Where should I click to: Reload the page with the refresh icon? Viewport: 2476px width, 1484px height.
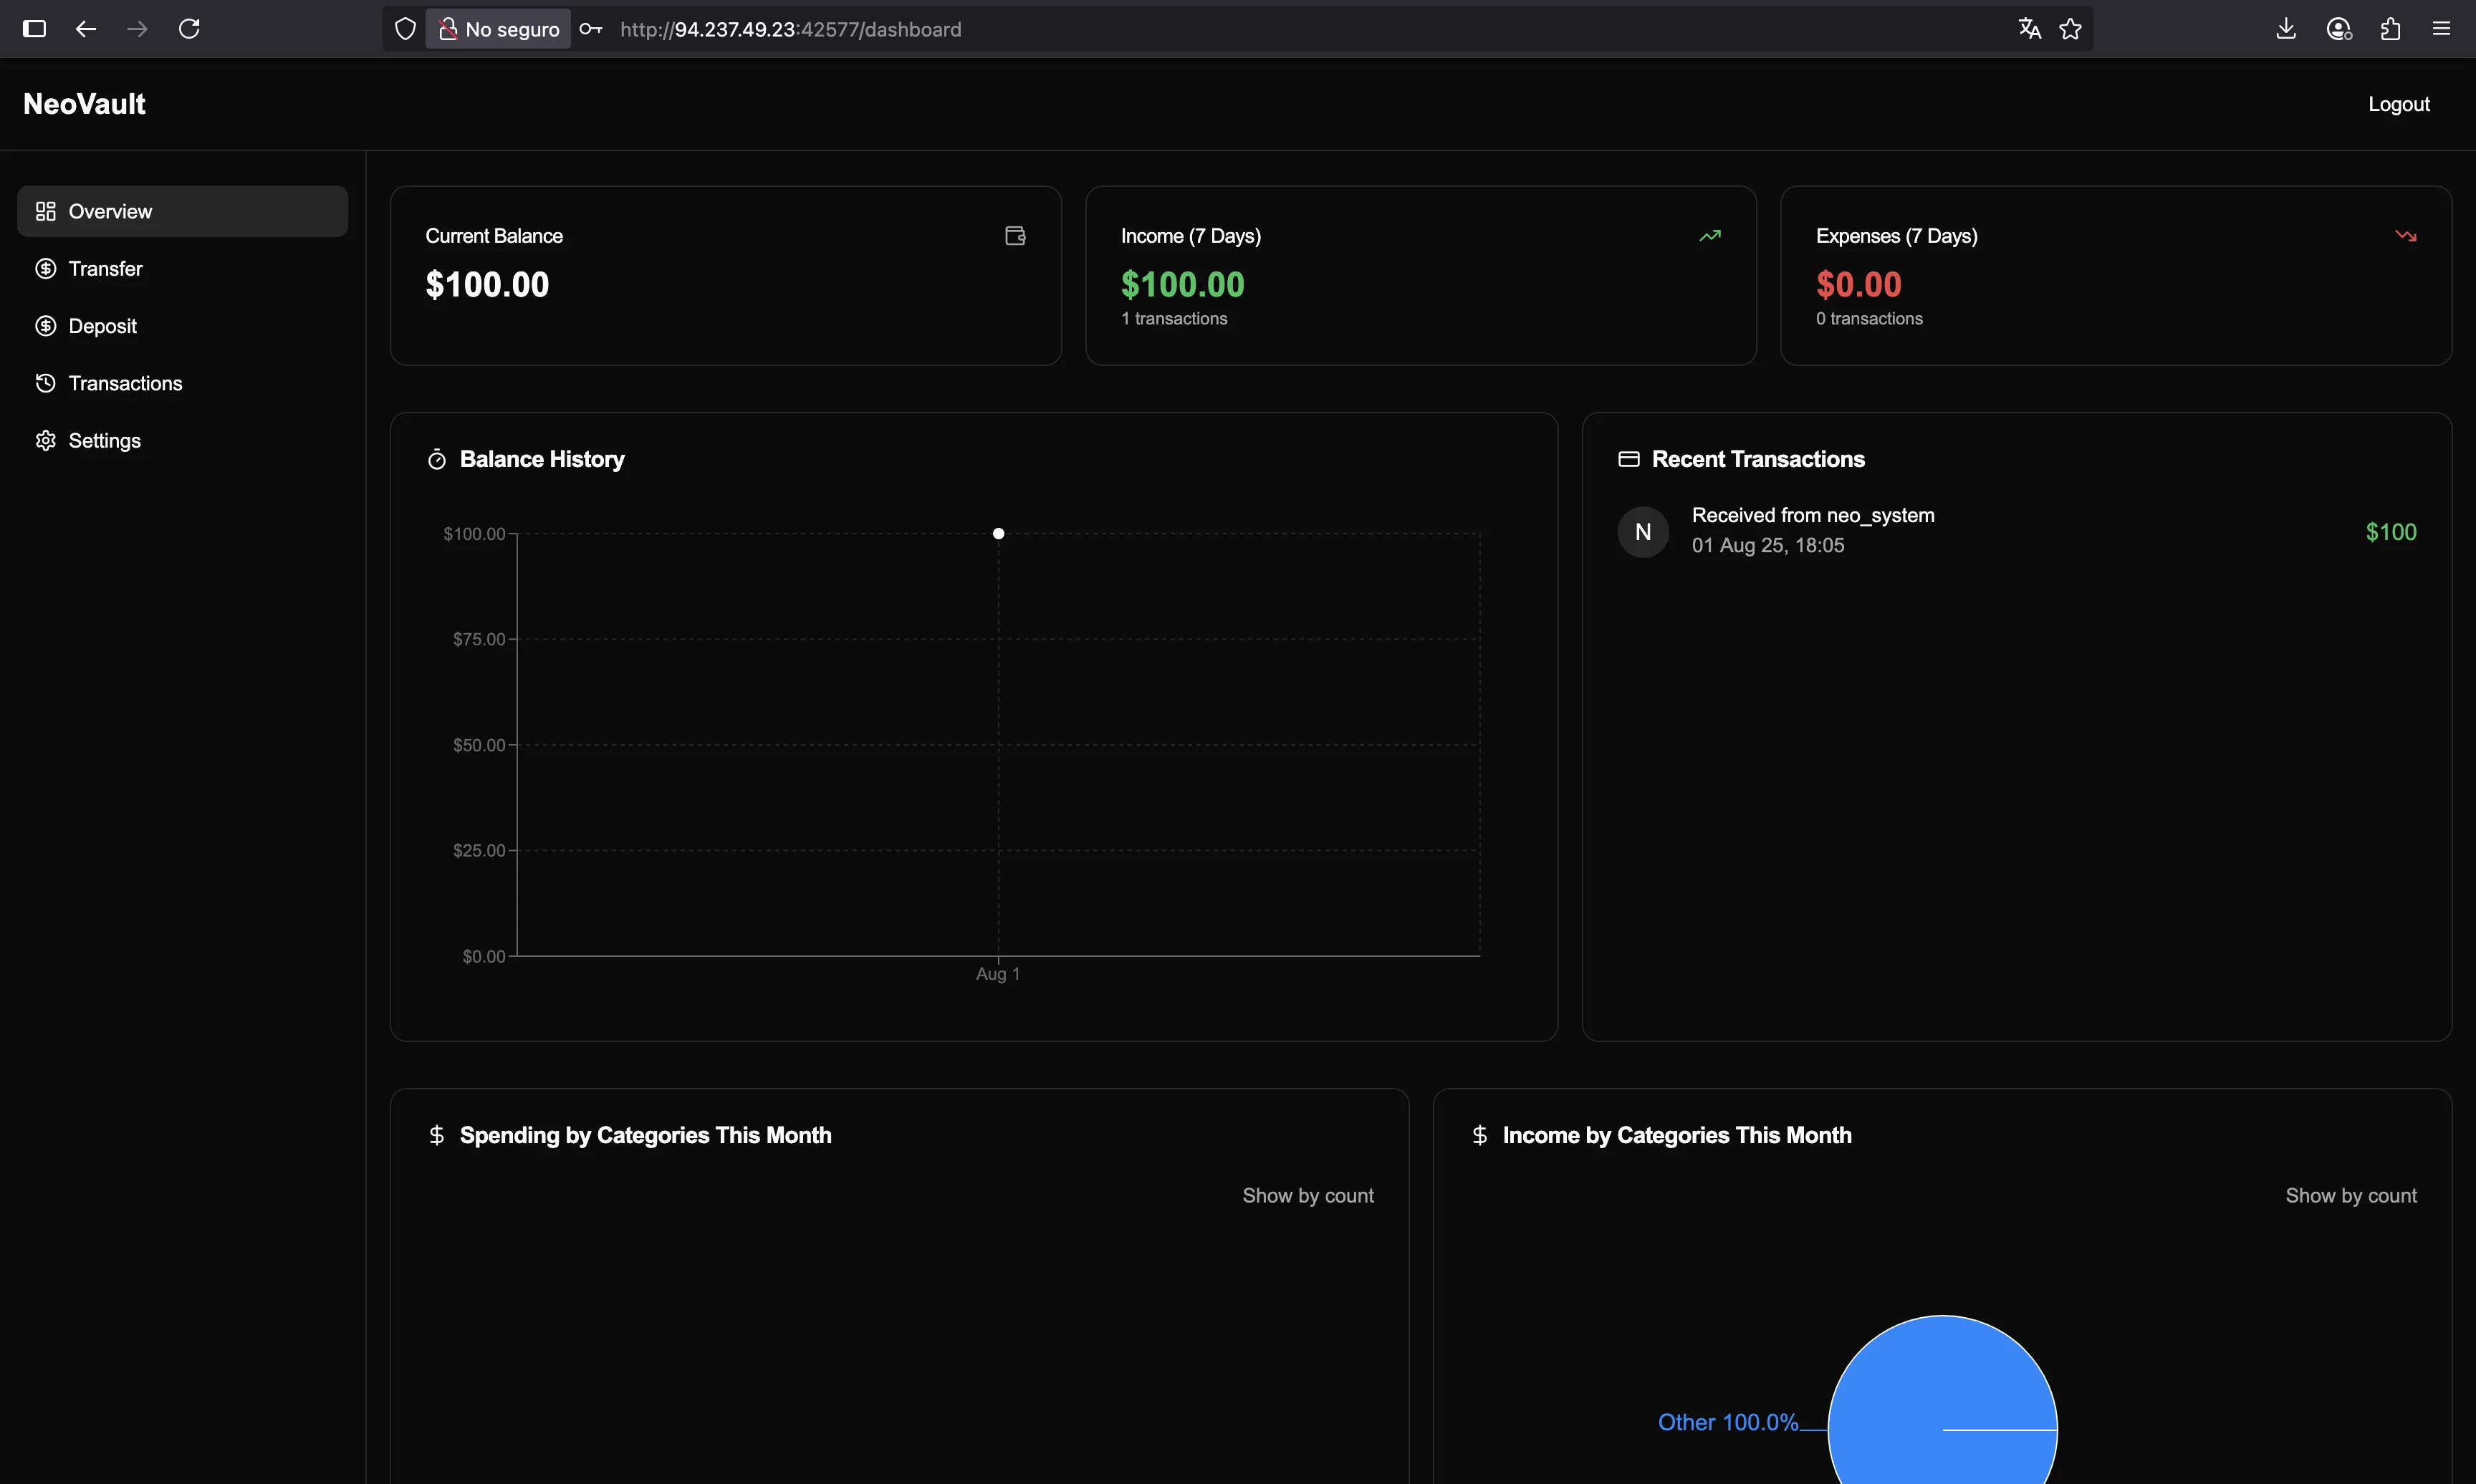click(189, 29)
